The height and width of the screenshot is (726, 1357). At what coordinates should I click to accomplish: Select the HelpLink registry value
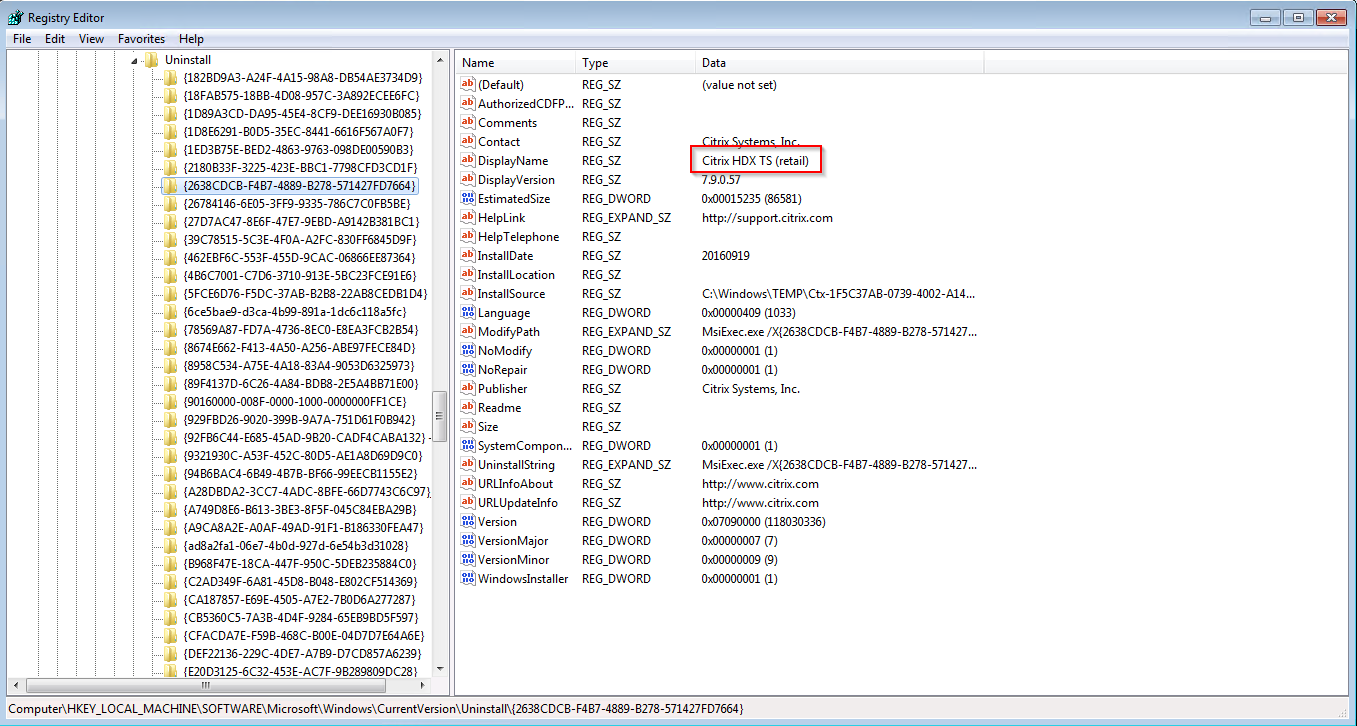504,218
